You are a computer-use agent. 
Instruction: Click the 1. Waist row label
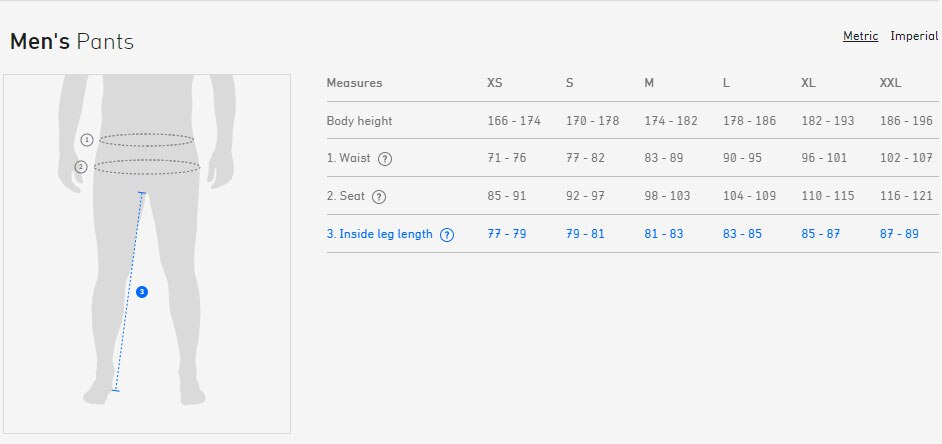click(x=348, y=159)
